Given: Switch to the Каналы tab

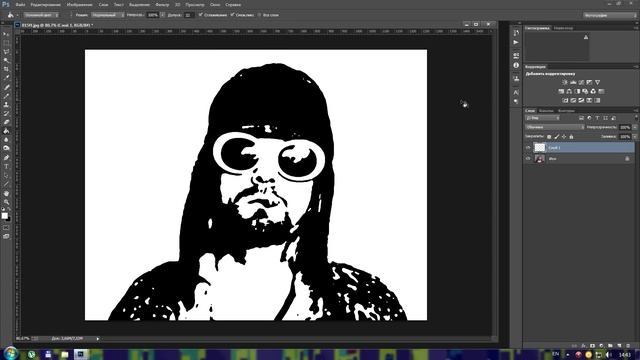Looking at the screenshot, I should (x=546, y=111).
